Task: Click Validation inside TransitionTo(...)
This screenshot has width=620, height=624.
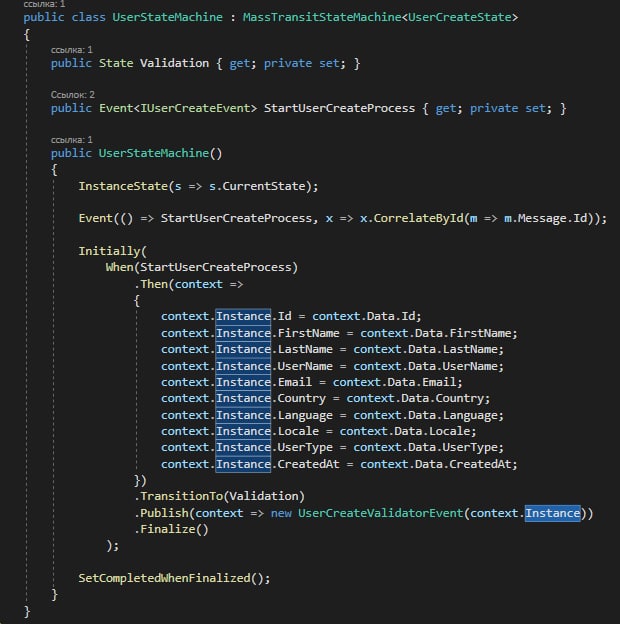Action: (264, 497)
